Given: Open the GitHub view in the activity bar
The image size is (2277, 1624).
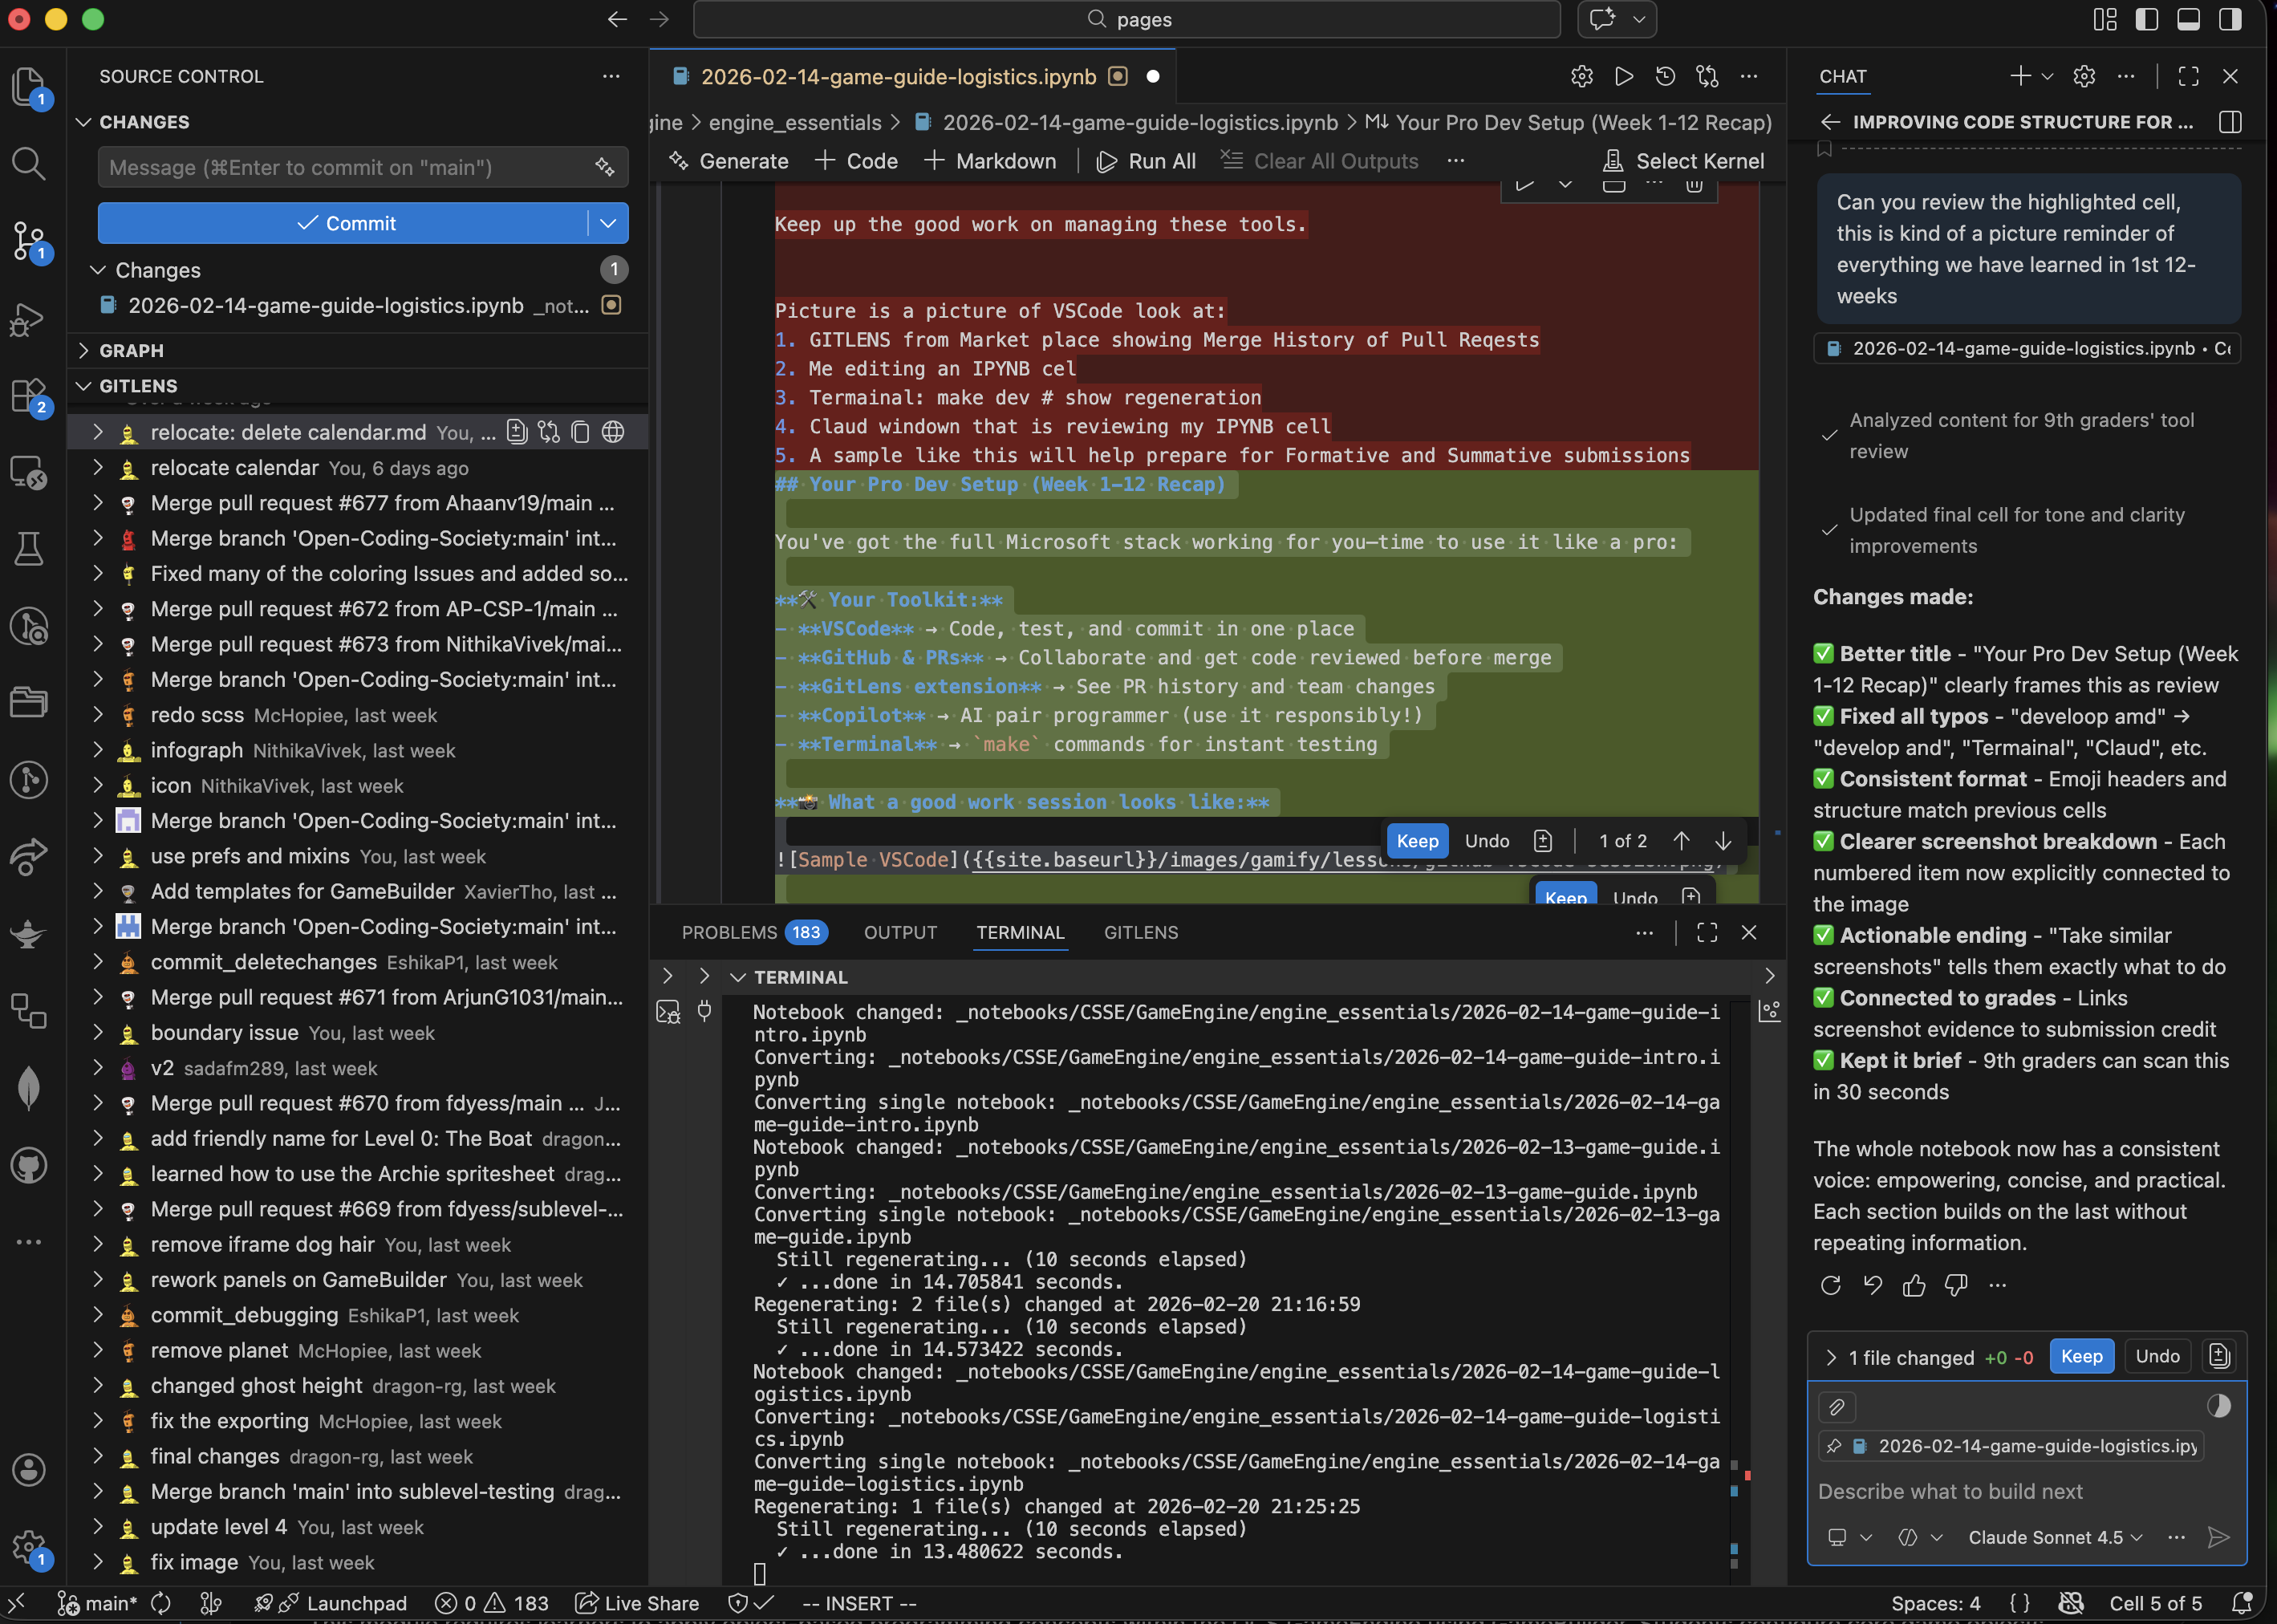Looking at the screenshot, I should tap(29, 1165).
